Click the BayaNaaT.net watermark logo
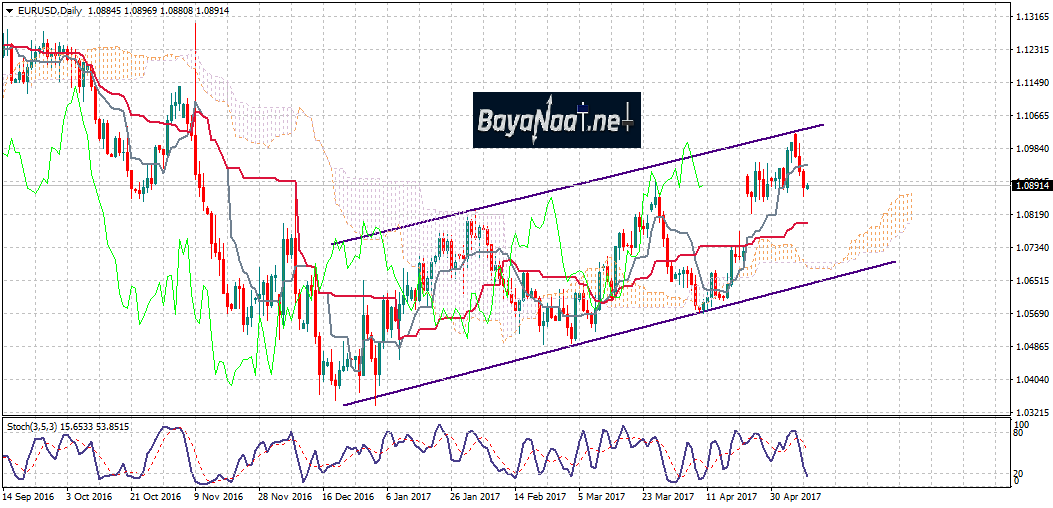This screenshot has height=508, width=1053. (556, 121)
